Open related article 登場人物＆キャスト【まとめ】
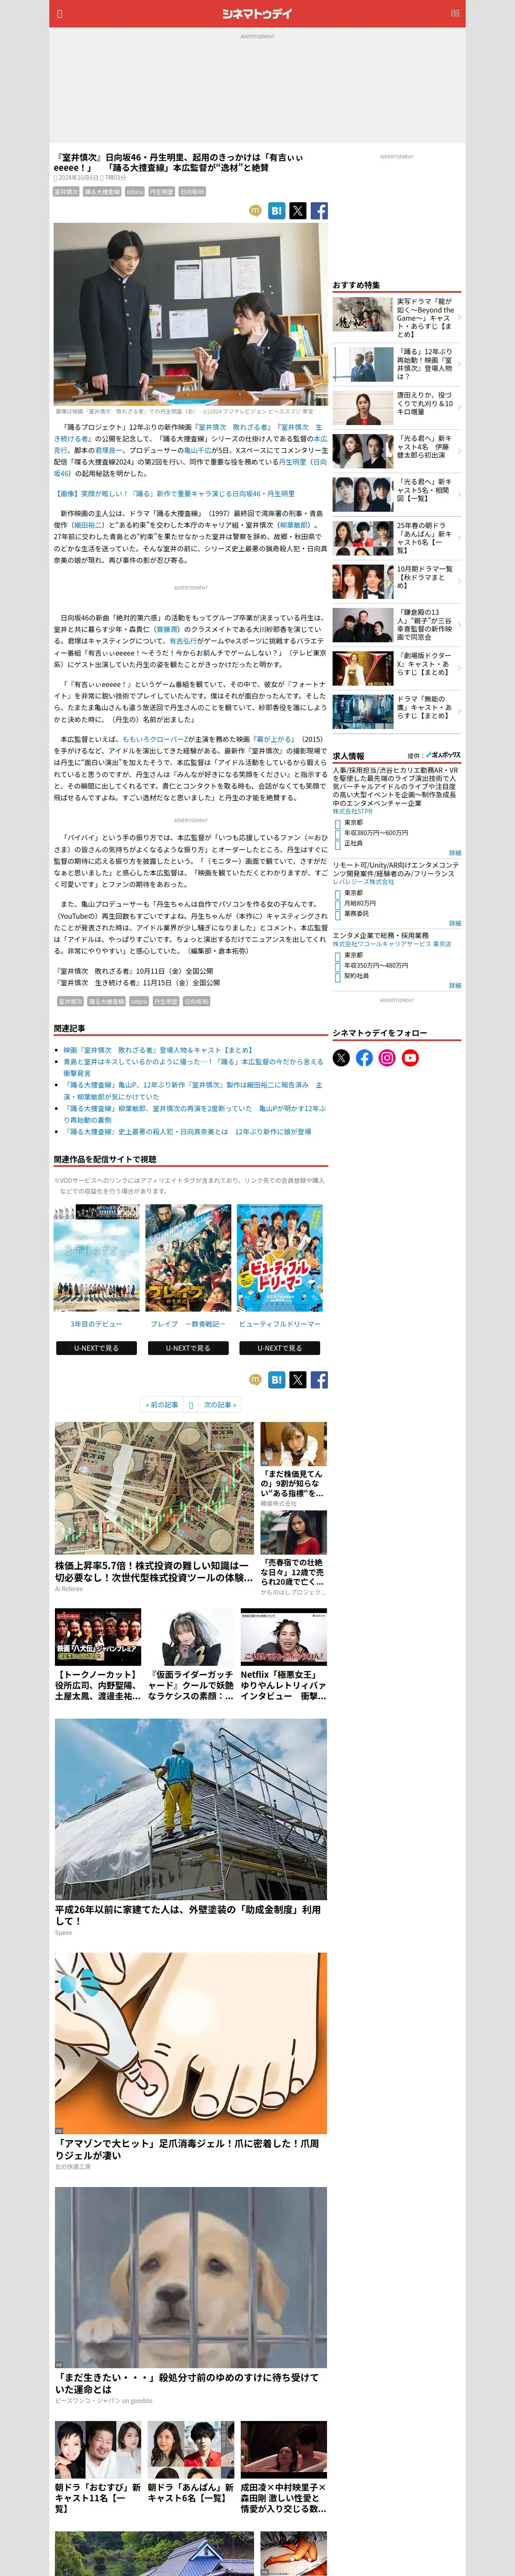 tap(158, 1050)
